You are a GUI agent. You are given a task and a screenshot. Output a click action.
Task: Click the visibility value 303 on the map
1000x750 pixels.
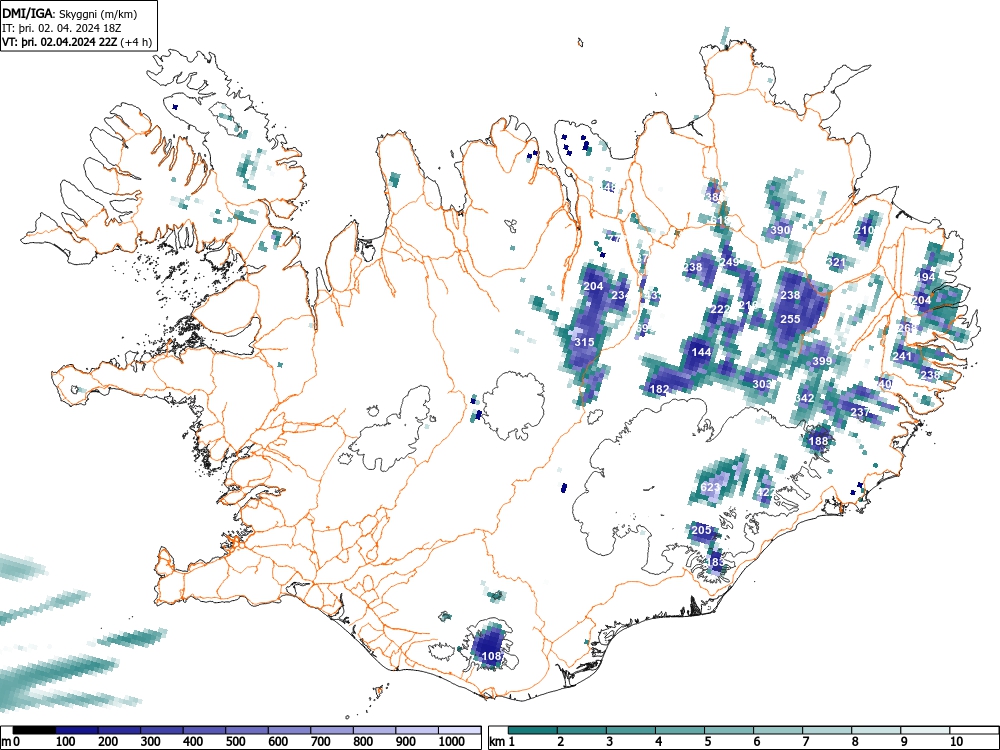pyautogui.click(x=762, y=384)
